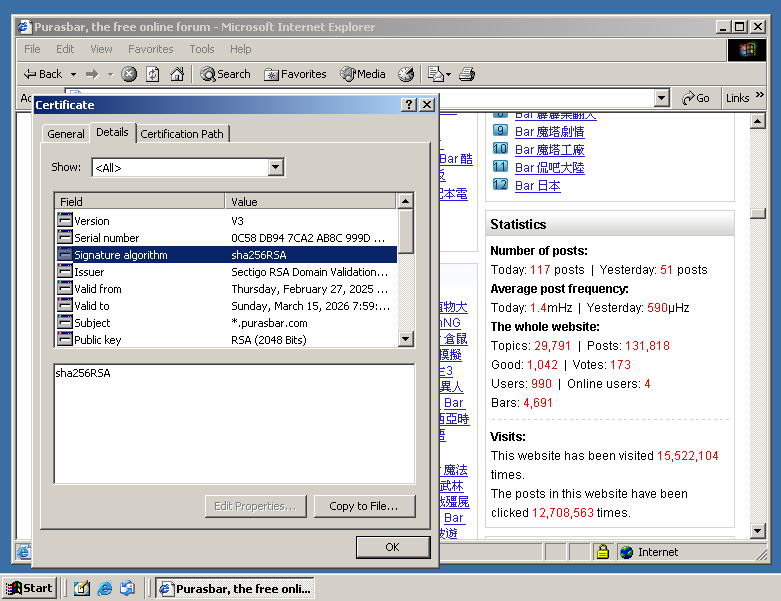Select the Serial number field row
This screenshot has height=601, width=781.
tap(227, 238)
